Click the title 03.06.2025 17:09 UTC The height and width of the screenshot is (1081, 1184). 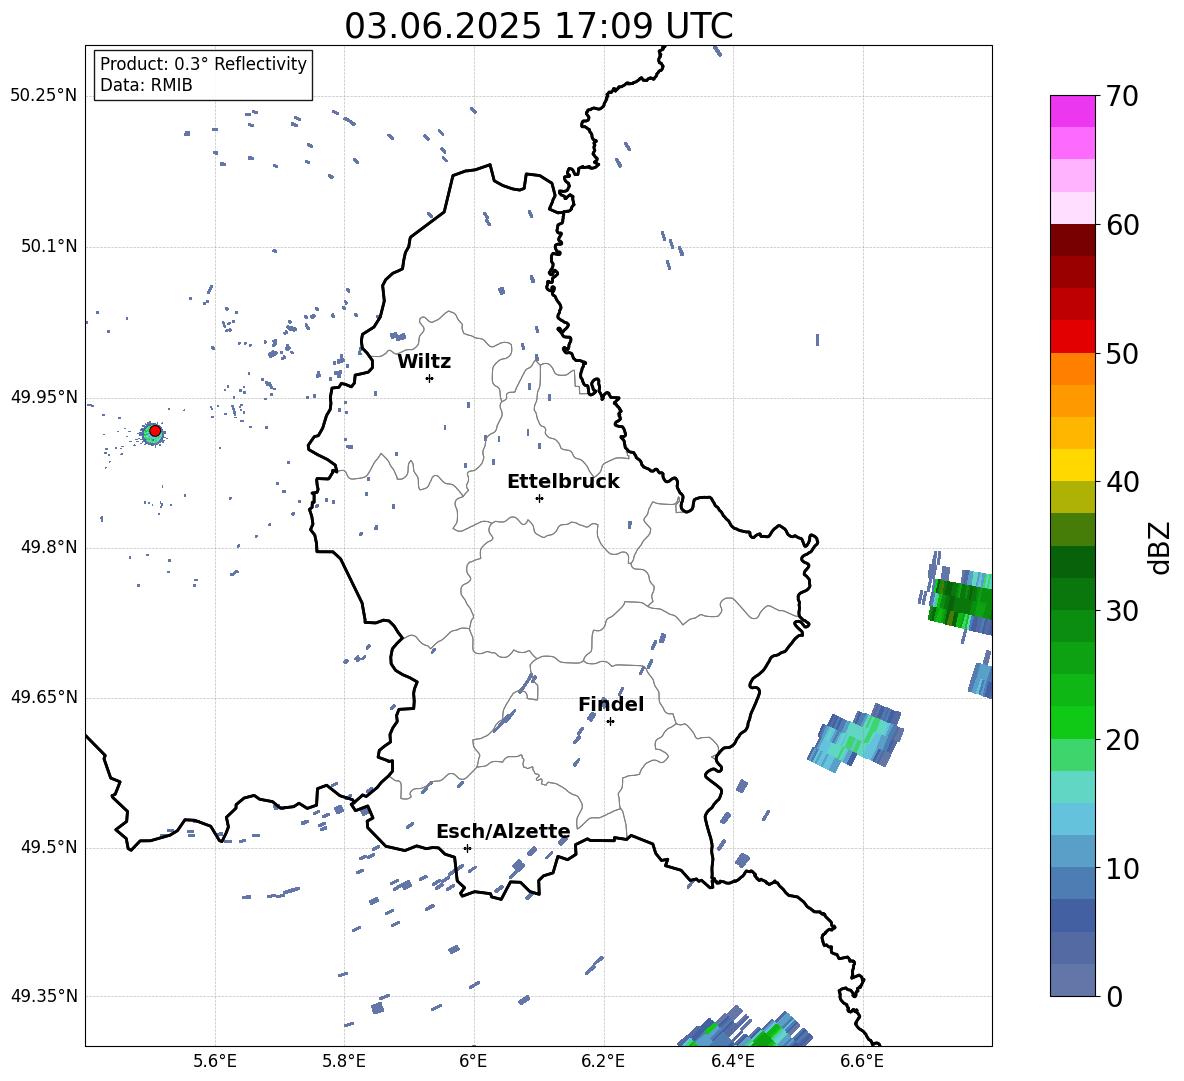click(538, 26)
